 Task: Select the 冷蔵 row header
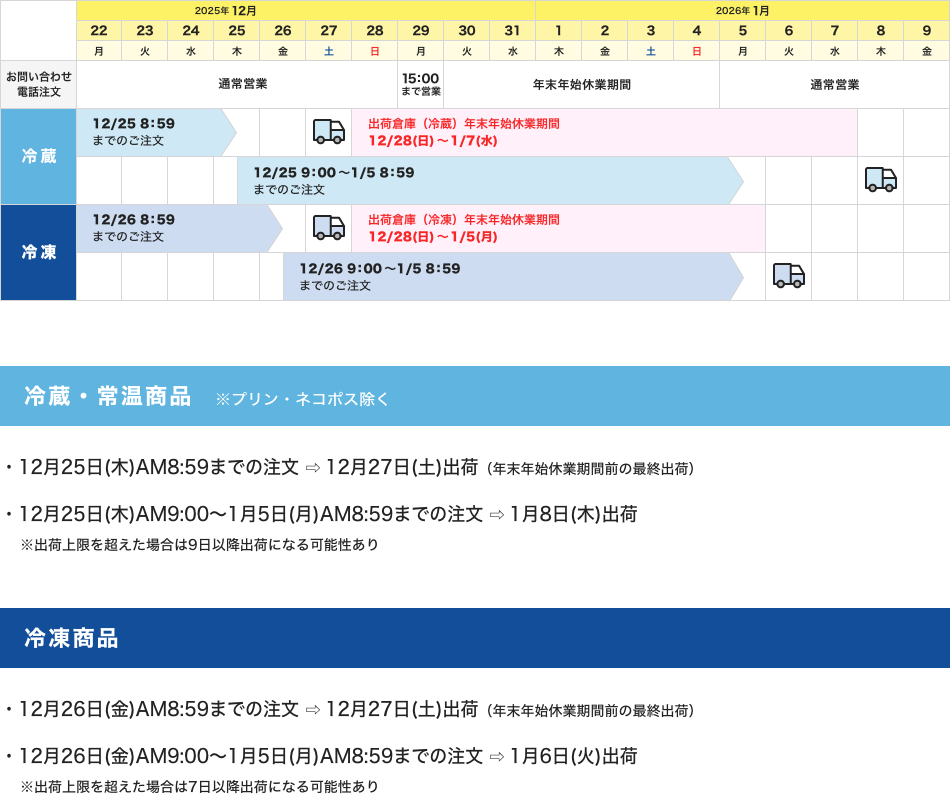tap(39, 156)
